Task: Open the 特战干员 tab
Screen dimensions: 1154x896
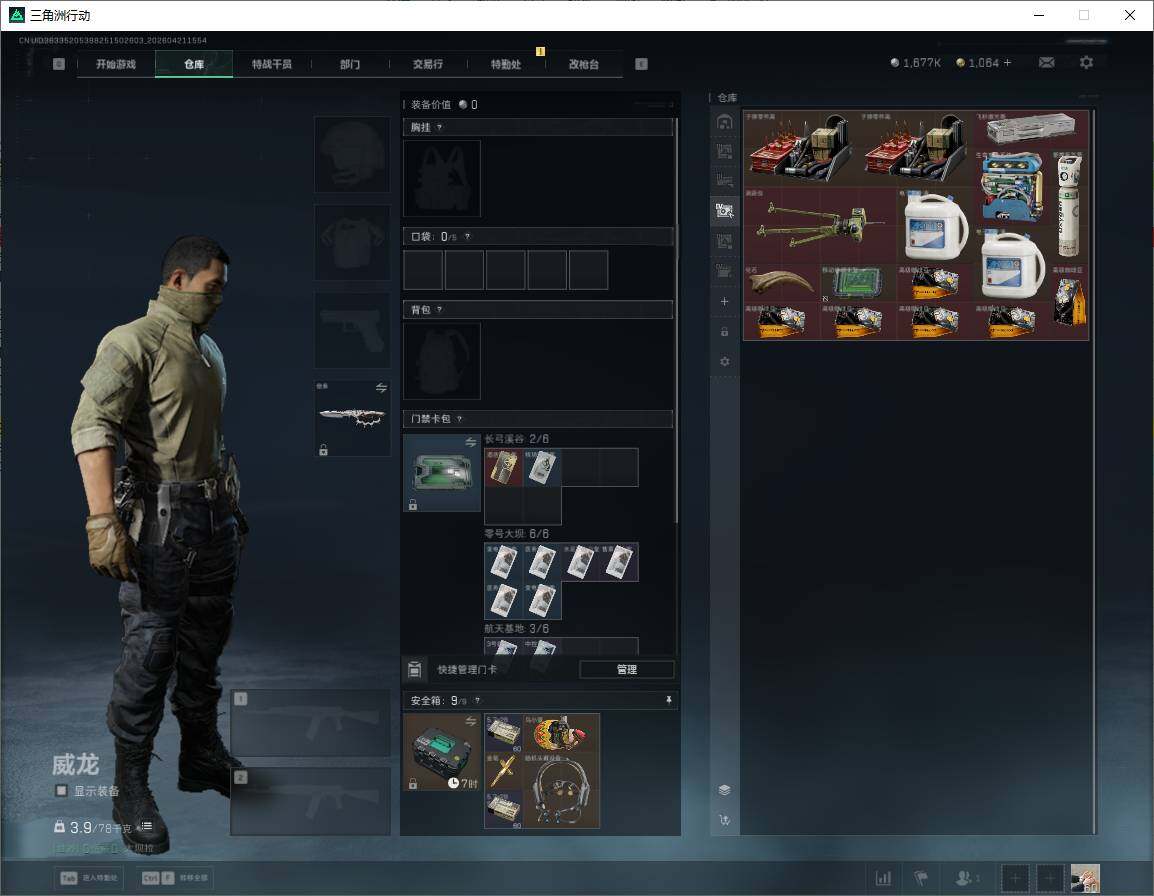Action: coord(272,64)
